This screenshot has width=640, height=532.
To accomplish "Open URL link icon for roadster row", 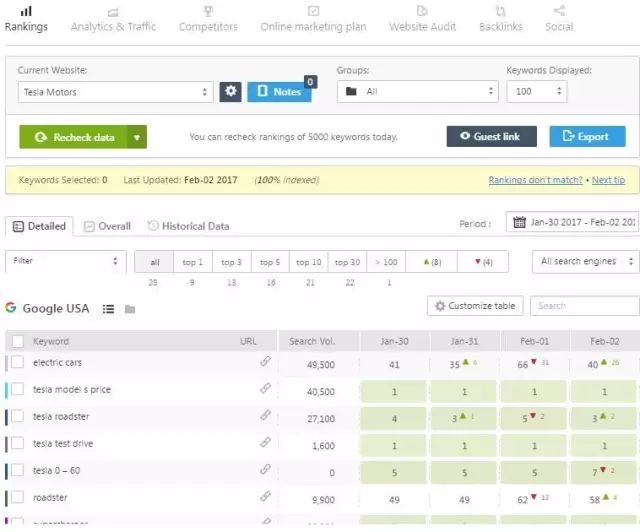I will pos(265,496).
